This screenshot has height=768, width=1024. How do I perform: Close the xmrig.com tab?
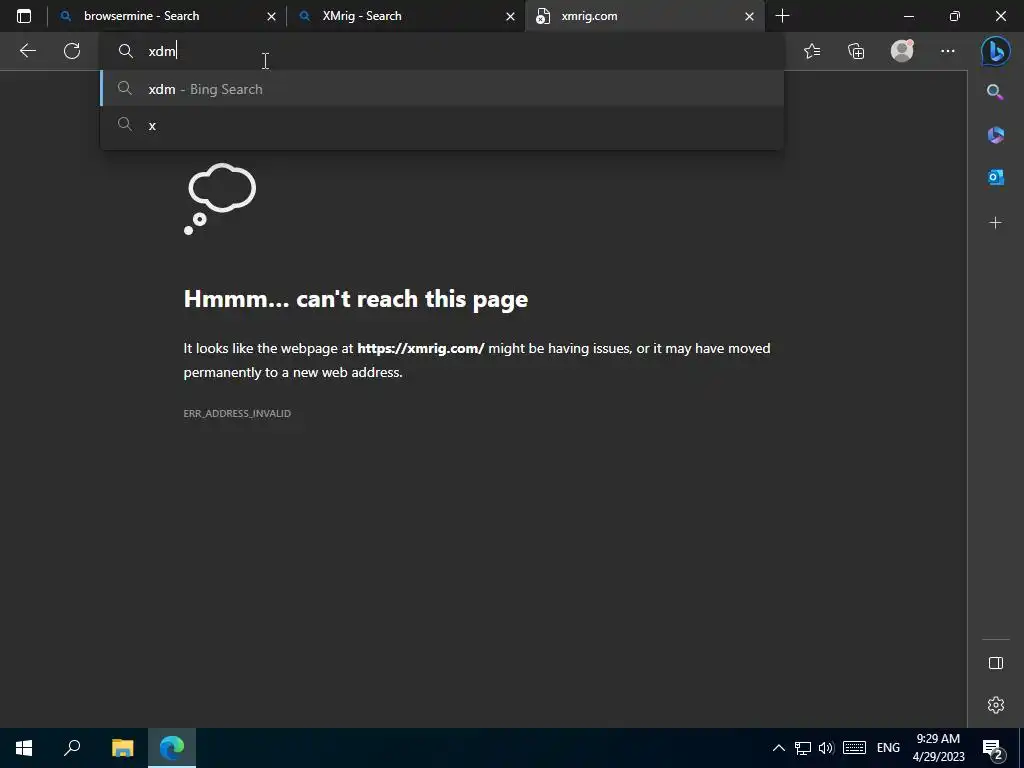pos(750,16)
